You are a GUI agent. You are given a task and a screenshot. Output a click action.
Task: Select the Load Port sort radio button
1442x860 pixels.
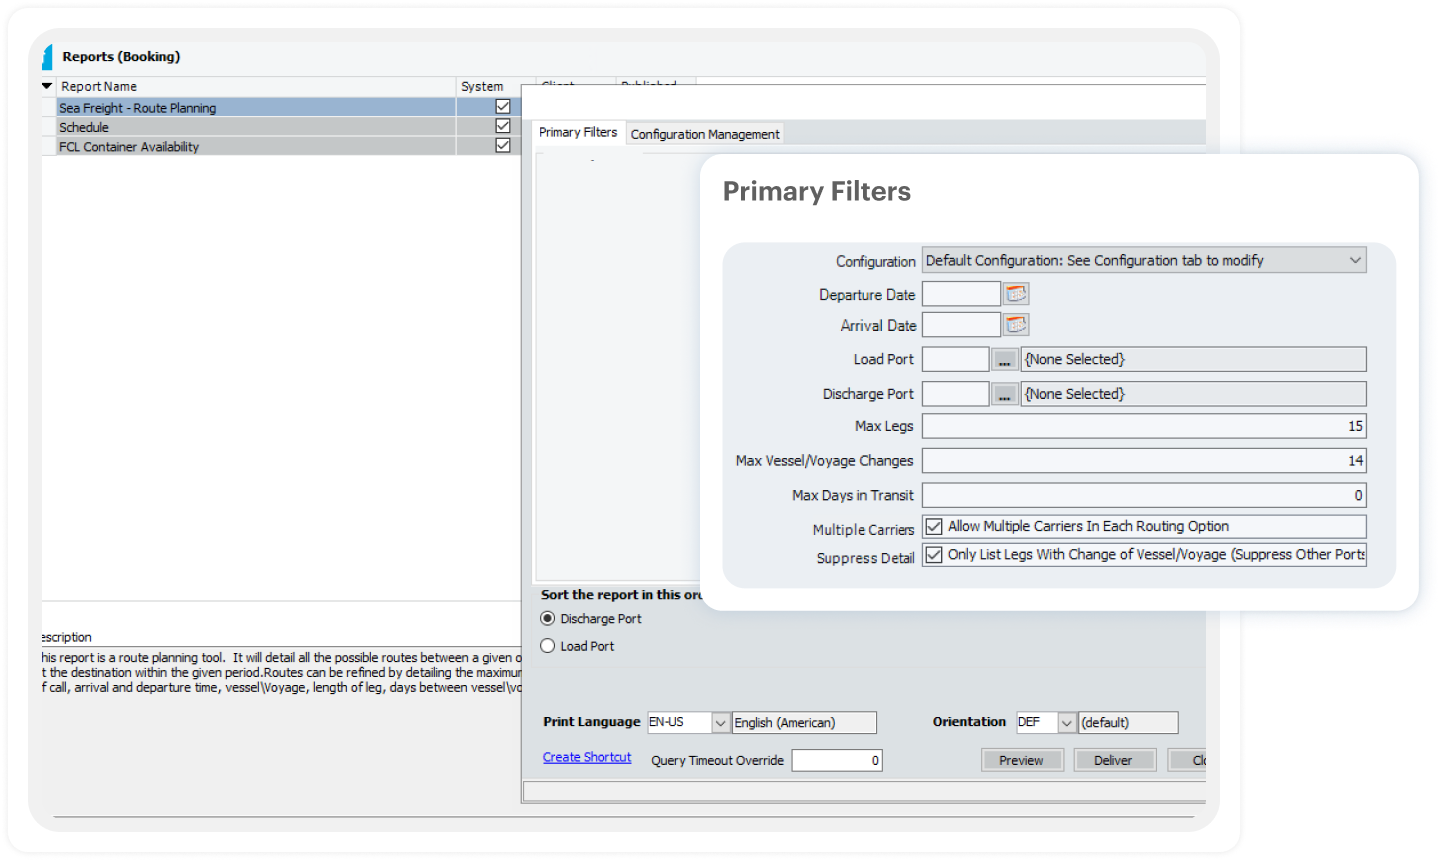coord(548,646)
